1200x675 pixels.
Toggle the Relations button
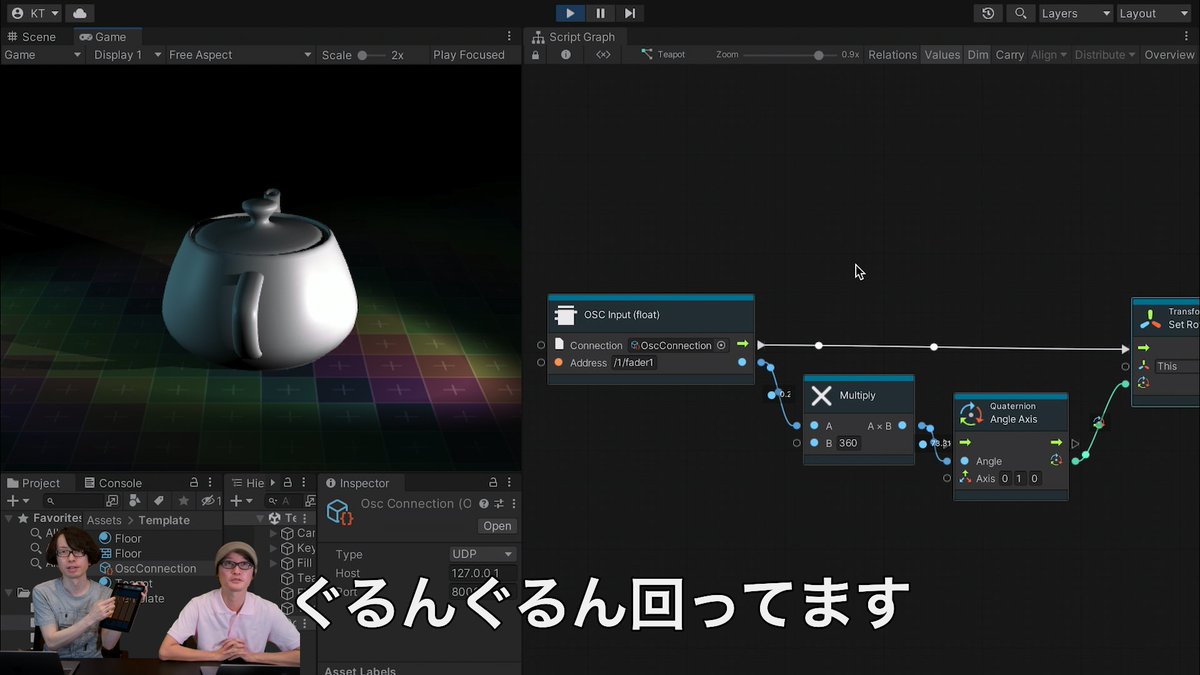point(892,55)
